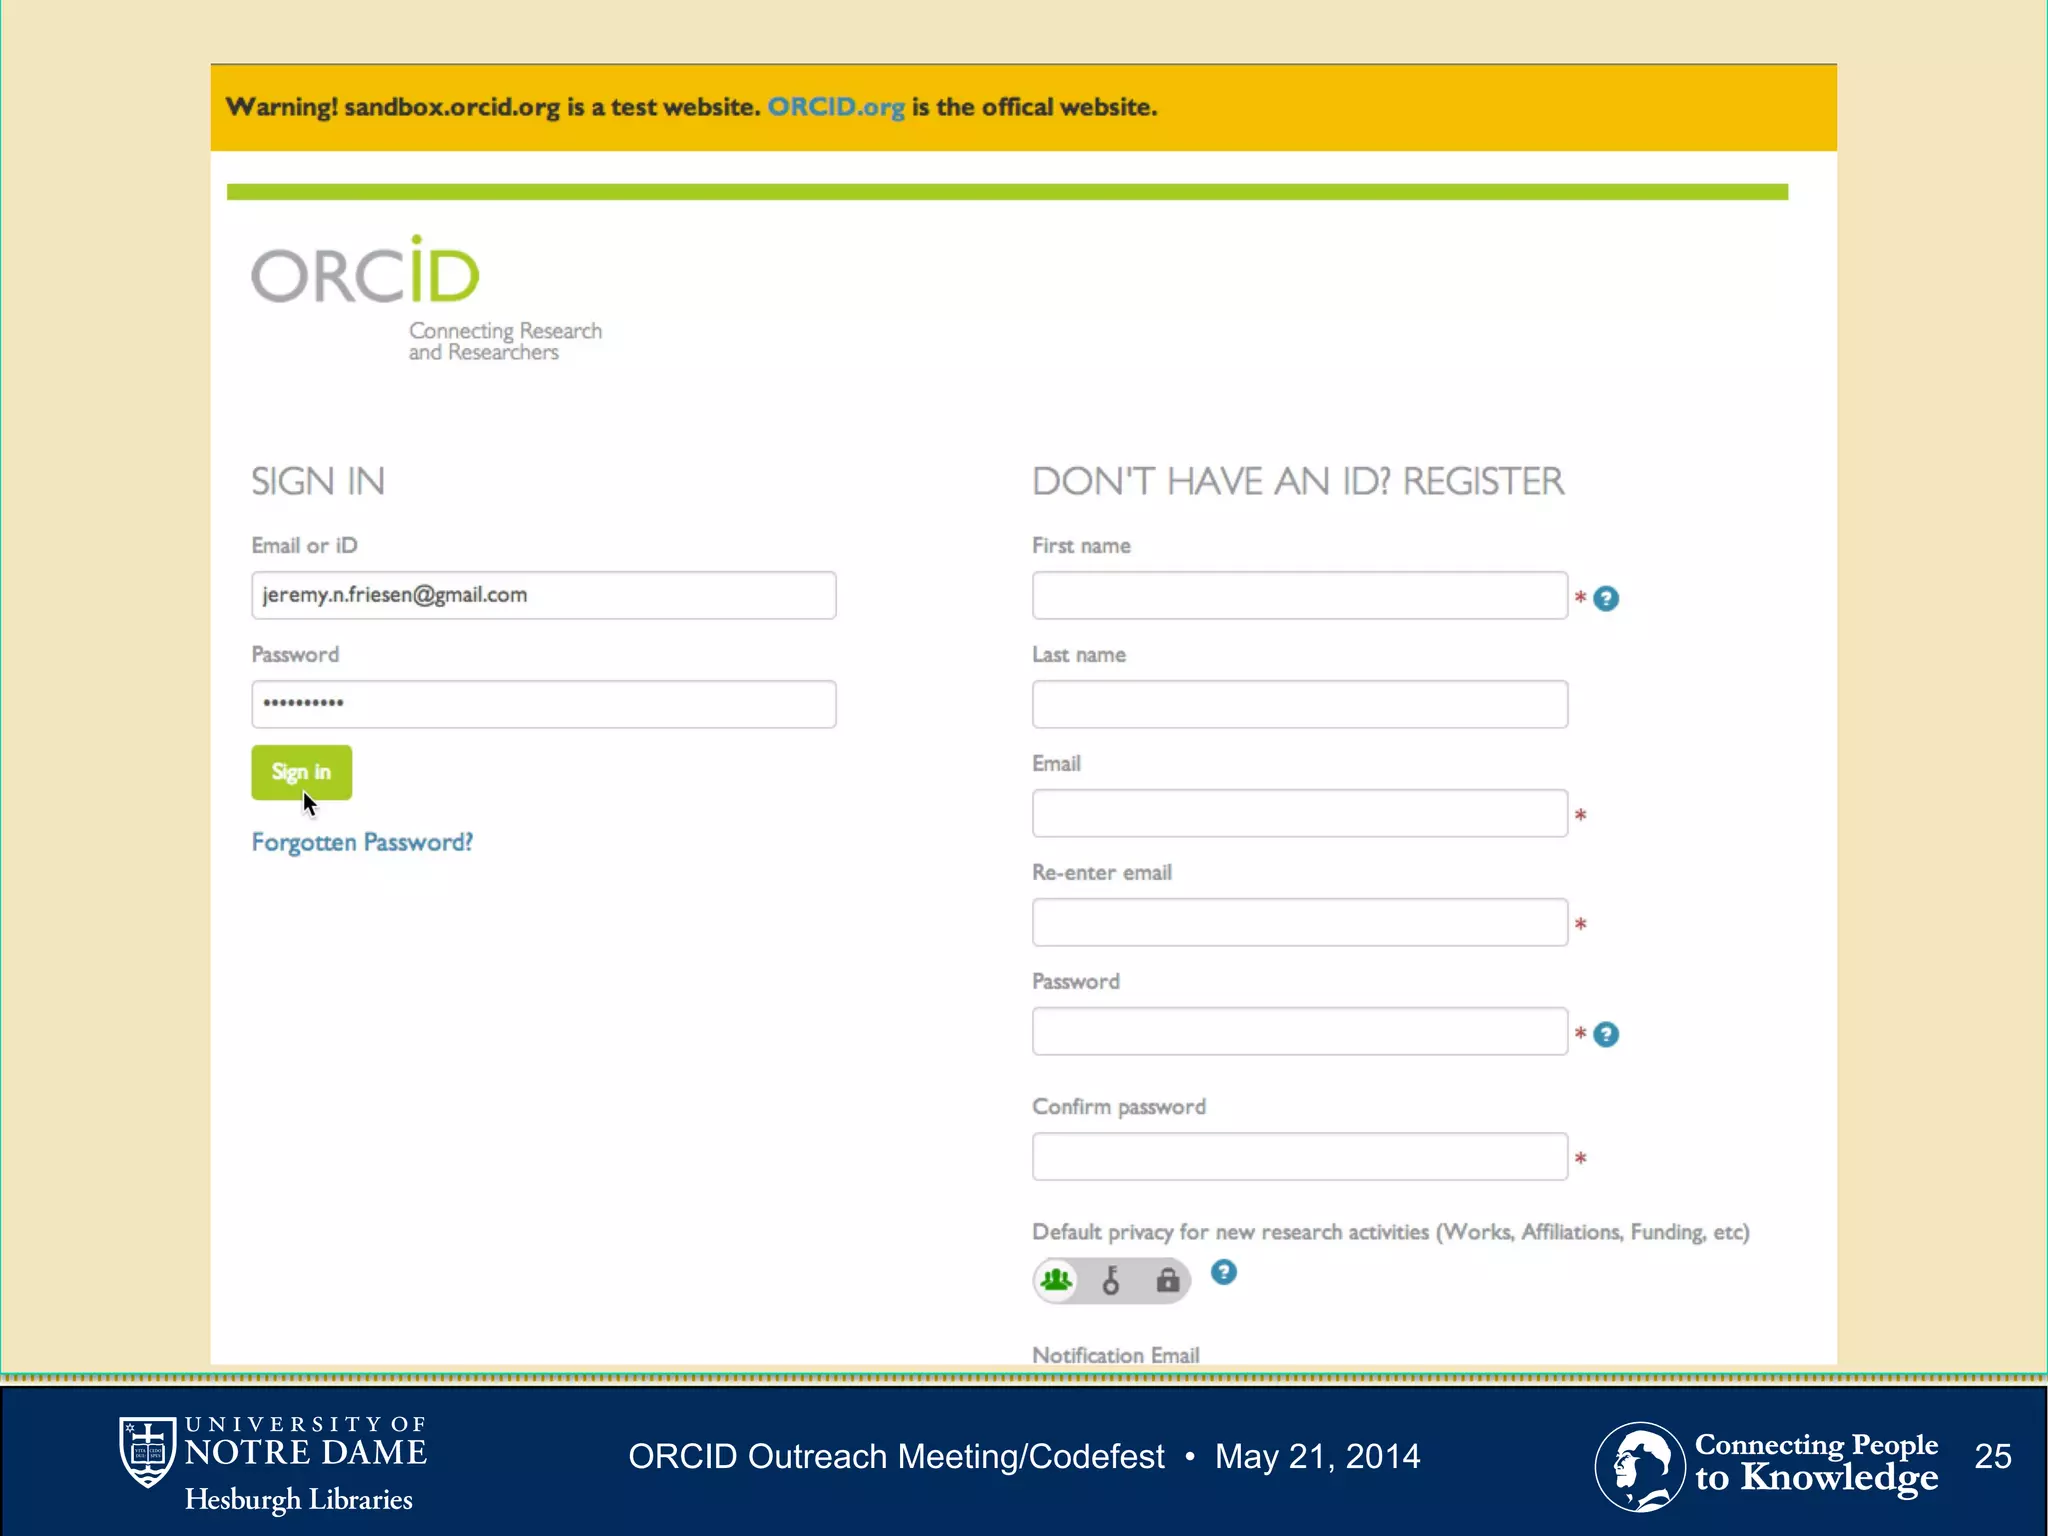The width and height of the screenshot is (2048, 1536).
Task: Select the limited (key) privacy option
Action: [x=1111, y=1280]
